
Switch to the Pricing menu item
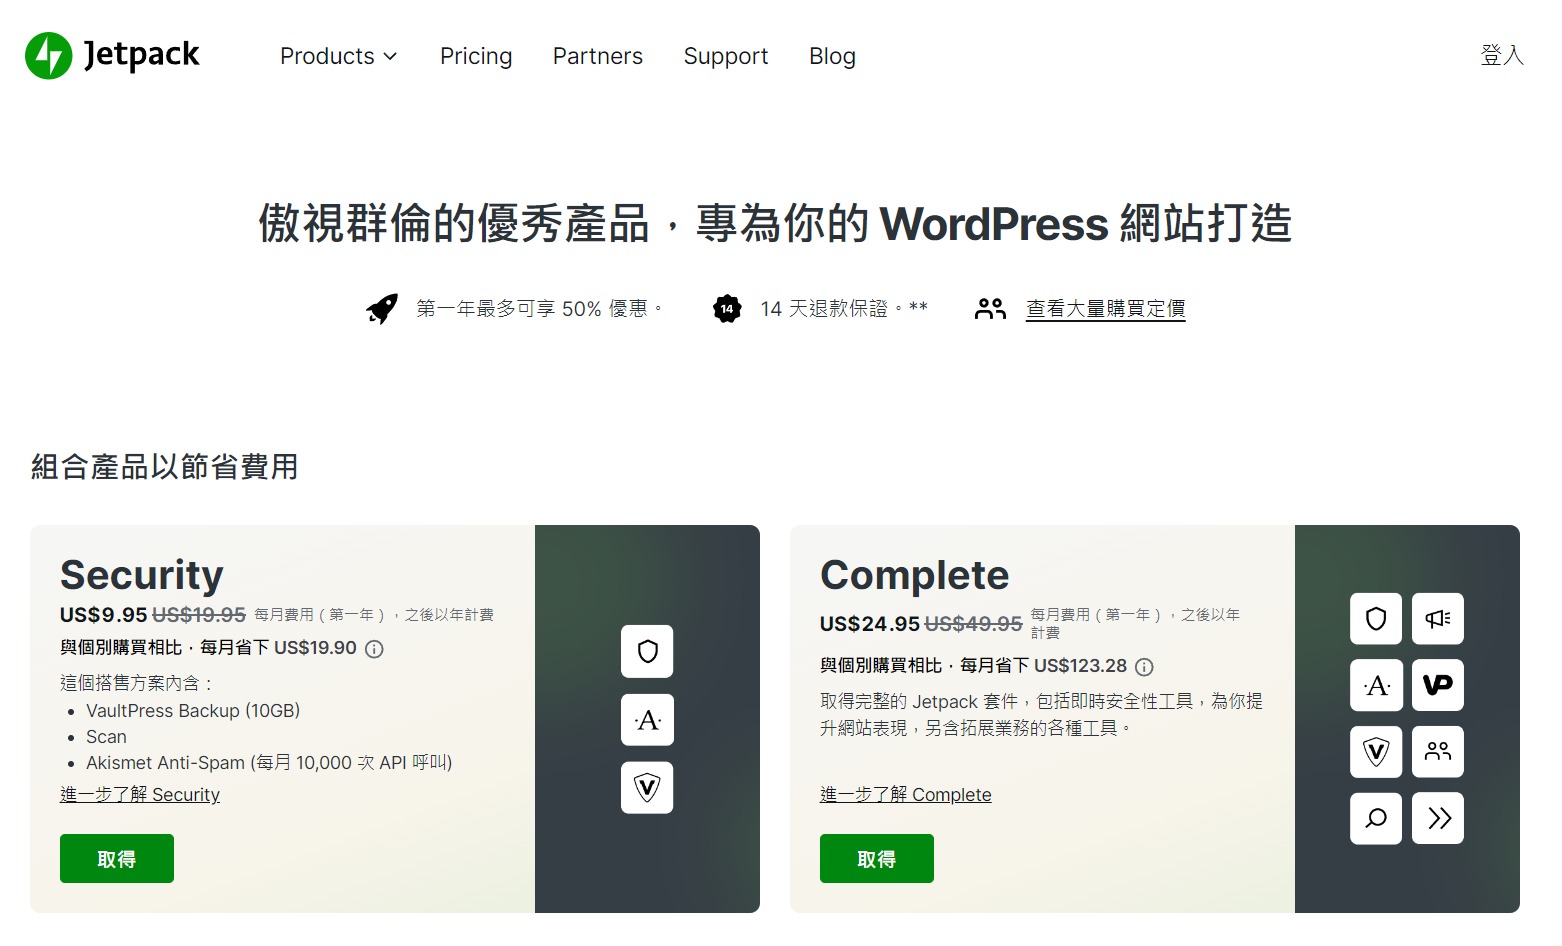click(x=476, y=56)
